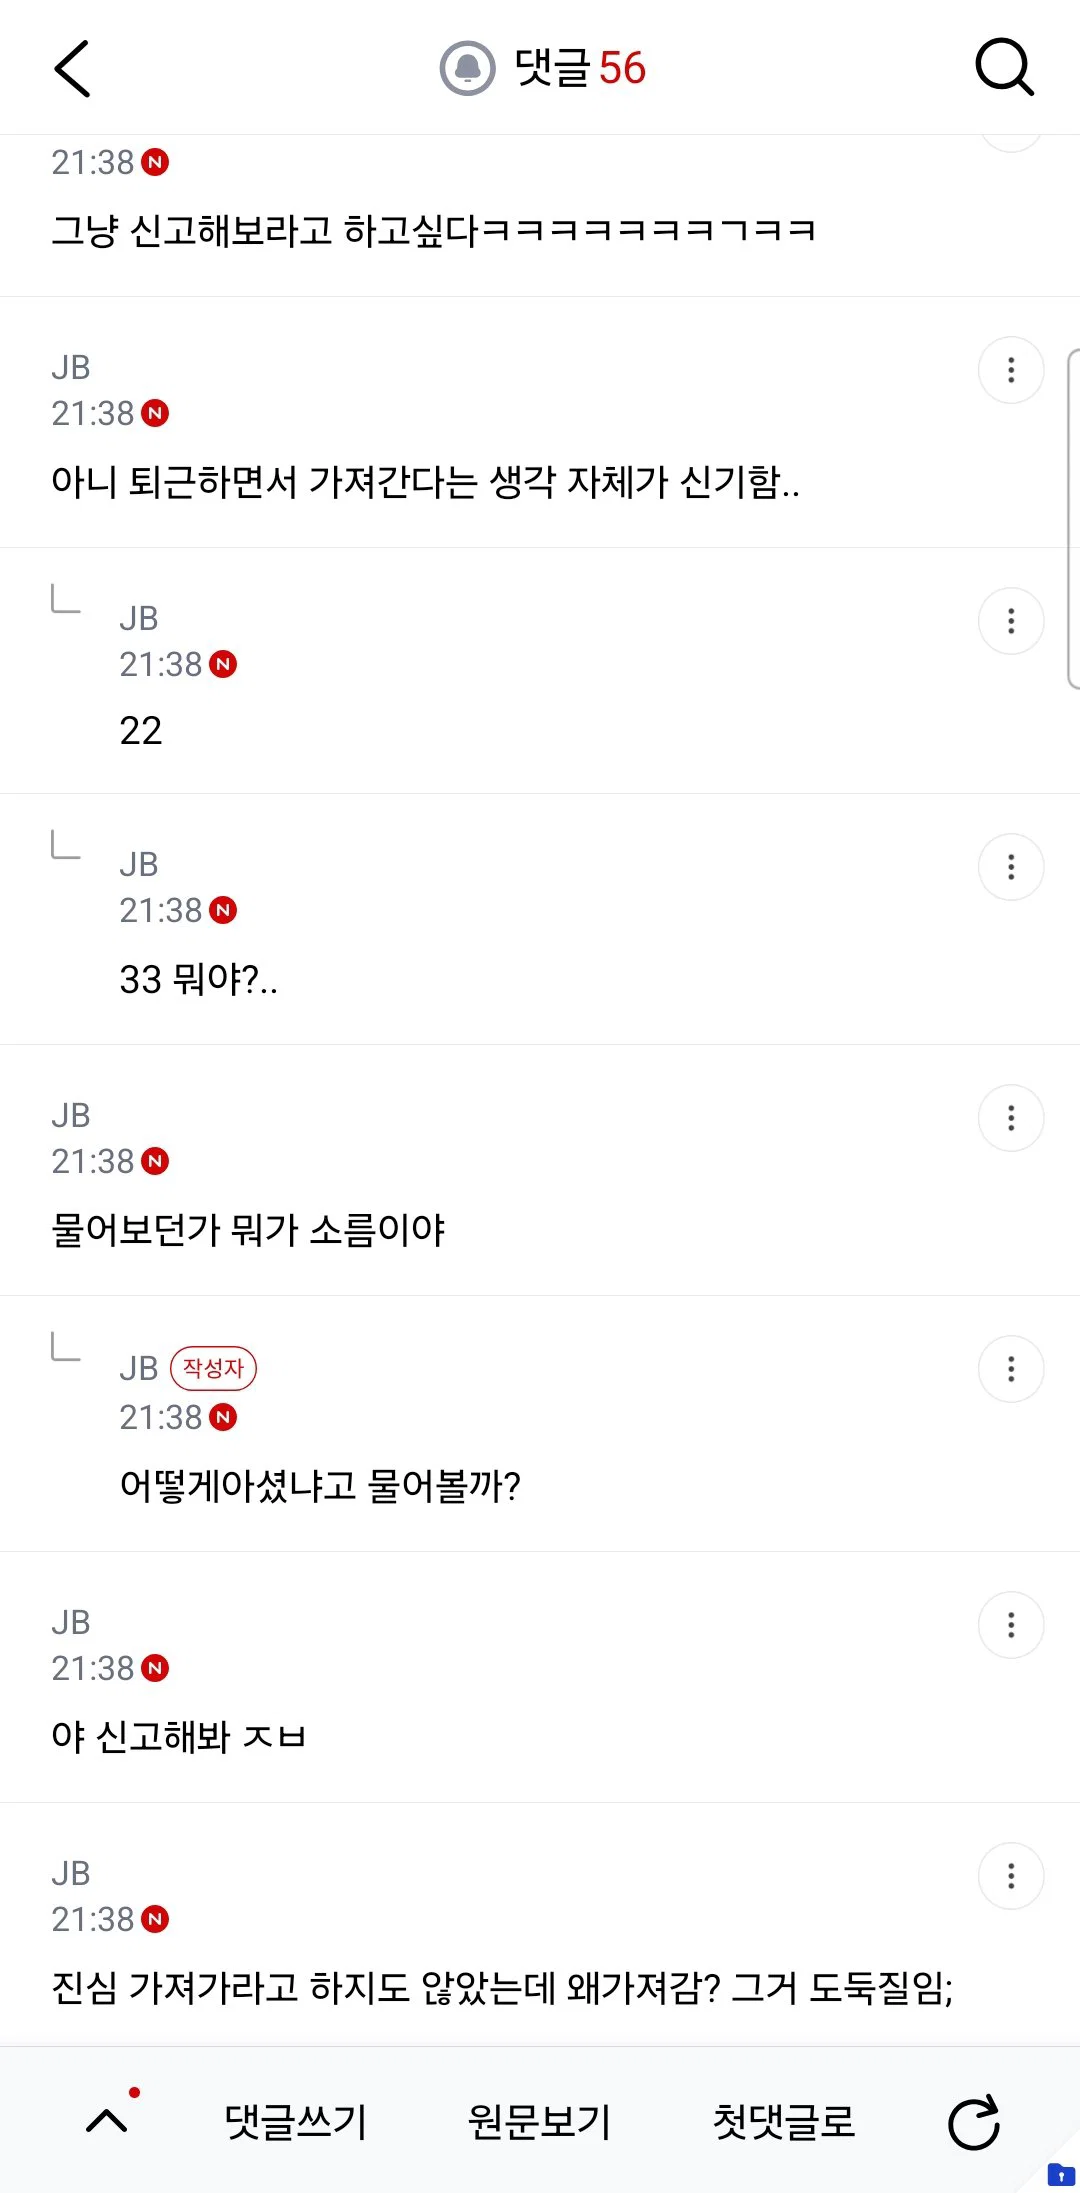This screenshot has height=2193, width=1080.
Task: Tap the 작성자 author badge
Action: (x=213, y=1368)
